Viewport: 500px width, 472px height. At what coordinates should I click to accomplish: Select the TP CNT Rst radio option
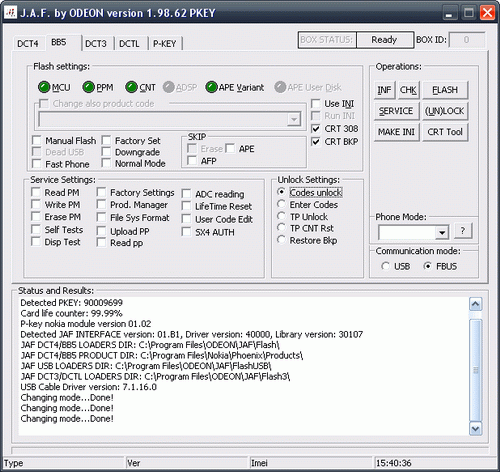pyautogui.click(x=281, y=228)
